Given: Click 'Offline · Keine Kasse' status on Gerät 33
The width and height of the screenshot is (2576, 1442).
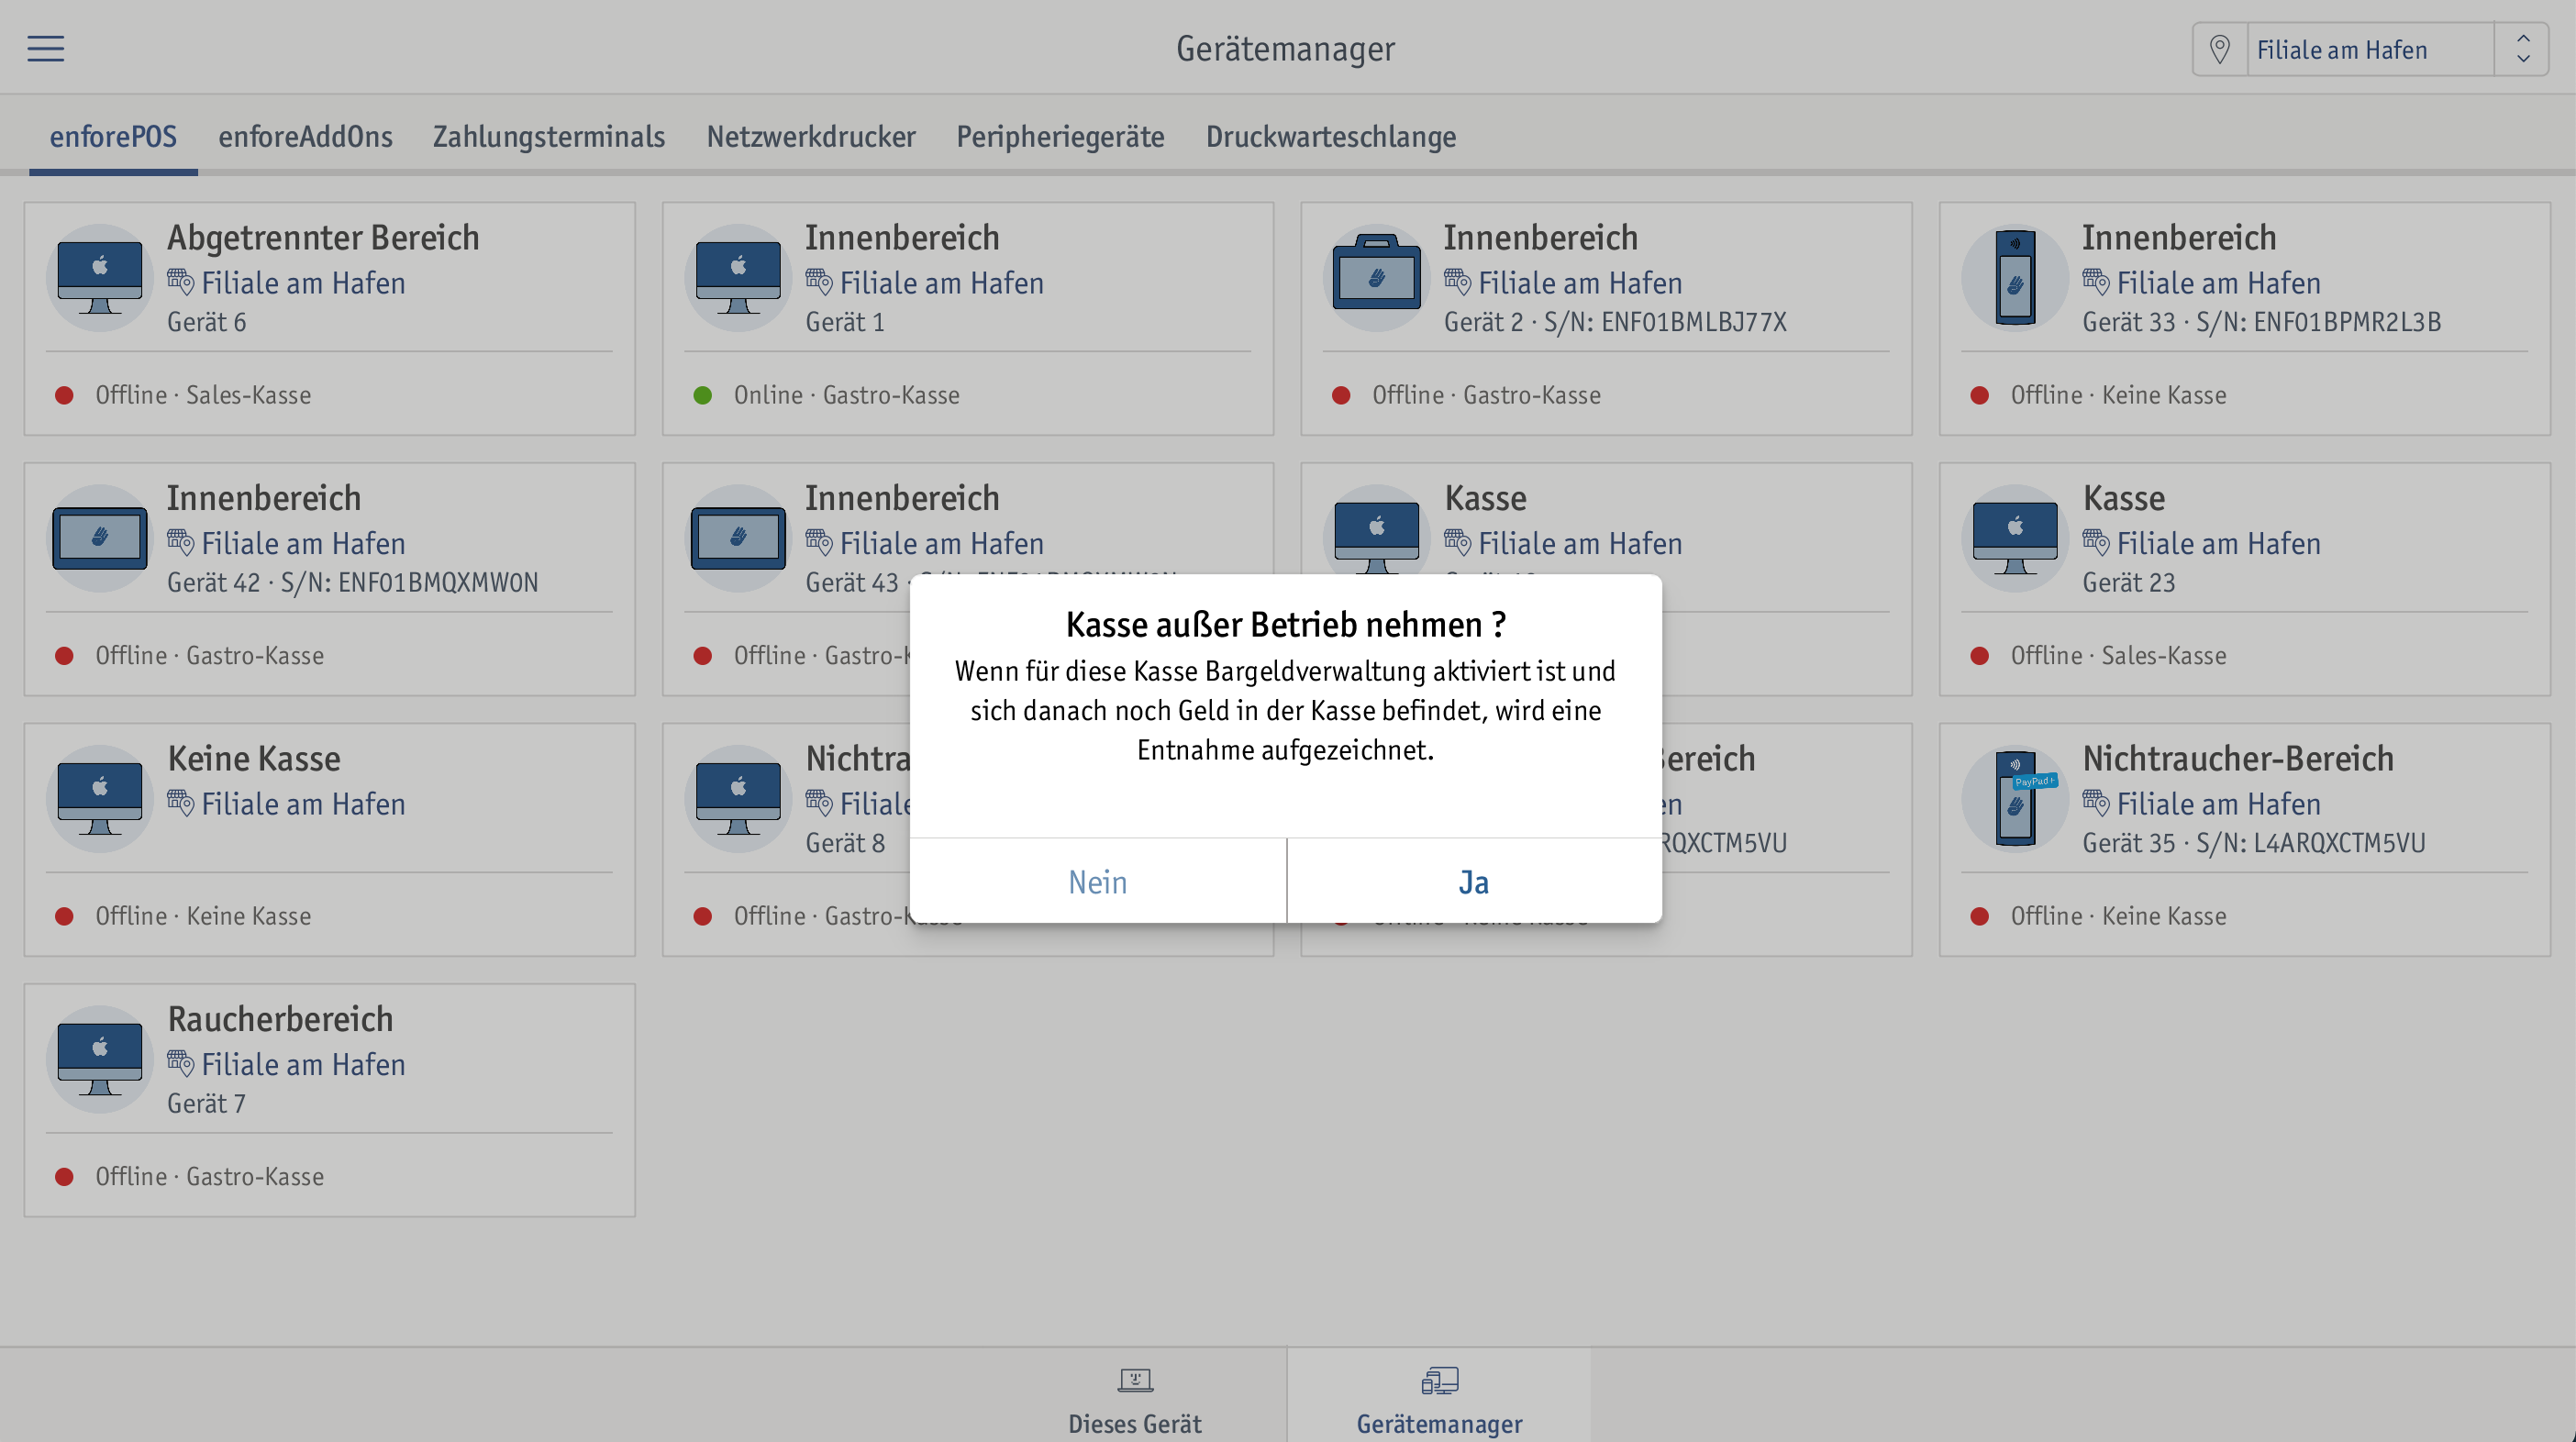Looking at the screenshot, I should (x=2118, y=395).
